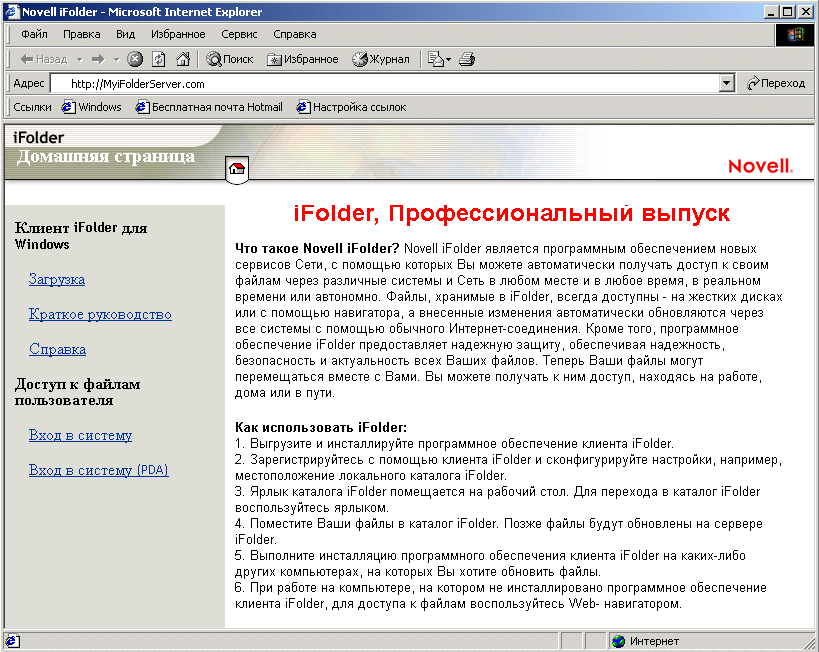The image size is (819, 652).
Task: Open Бесплатная почта Hotmail link shortcut
Action: point(209,107)
